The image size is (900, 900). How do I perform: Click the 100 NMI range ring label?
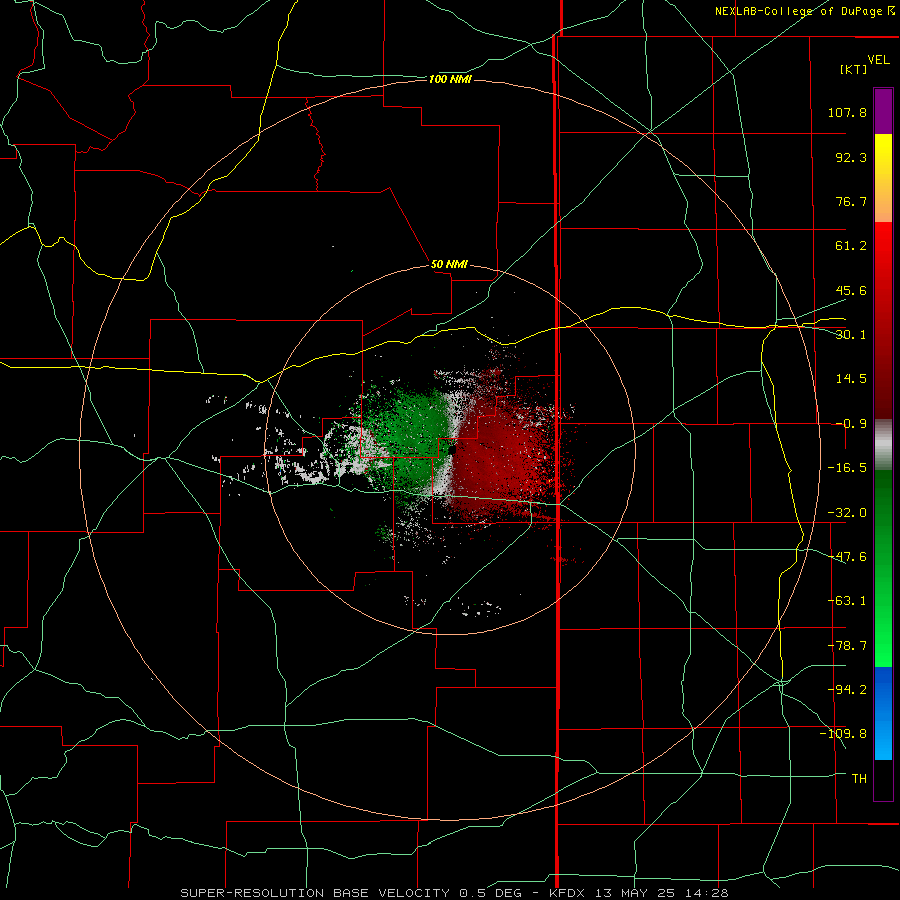(x=450, y=79)
